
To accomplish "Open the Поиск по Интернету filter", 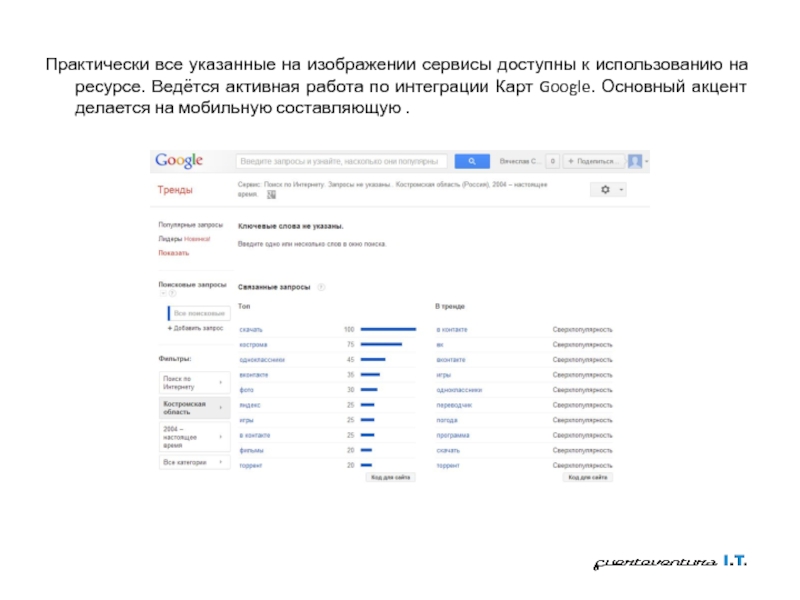I will coord(194,383).
